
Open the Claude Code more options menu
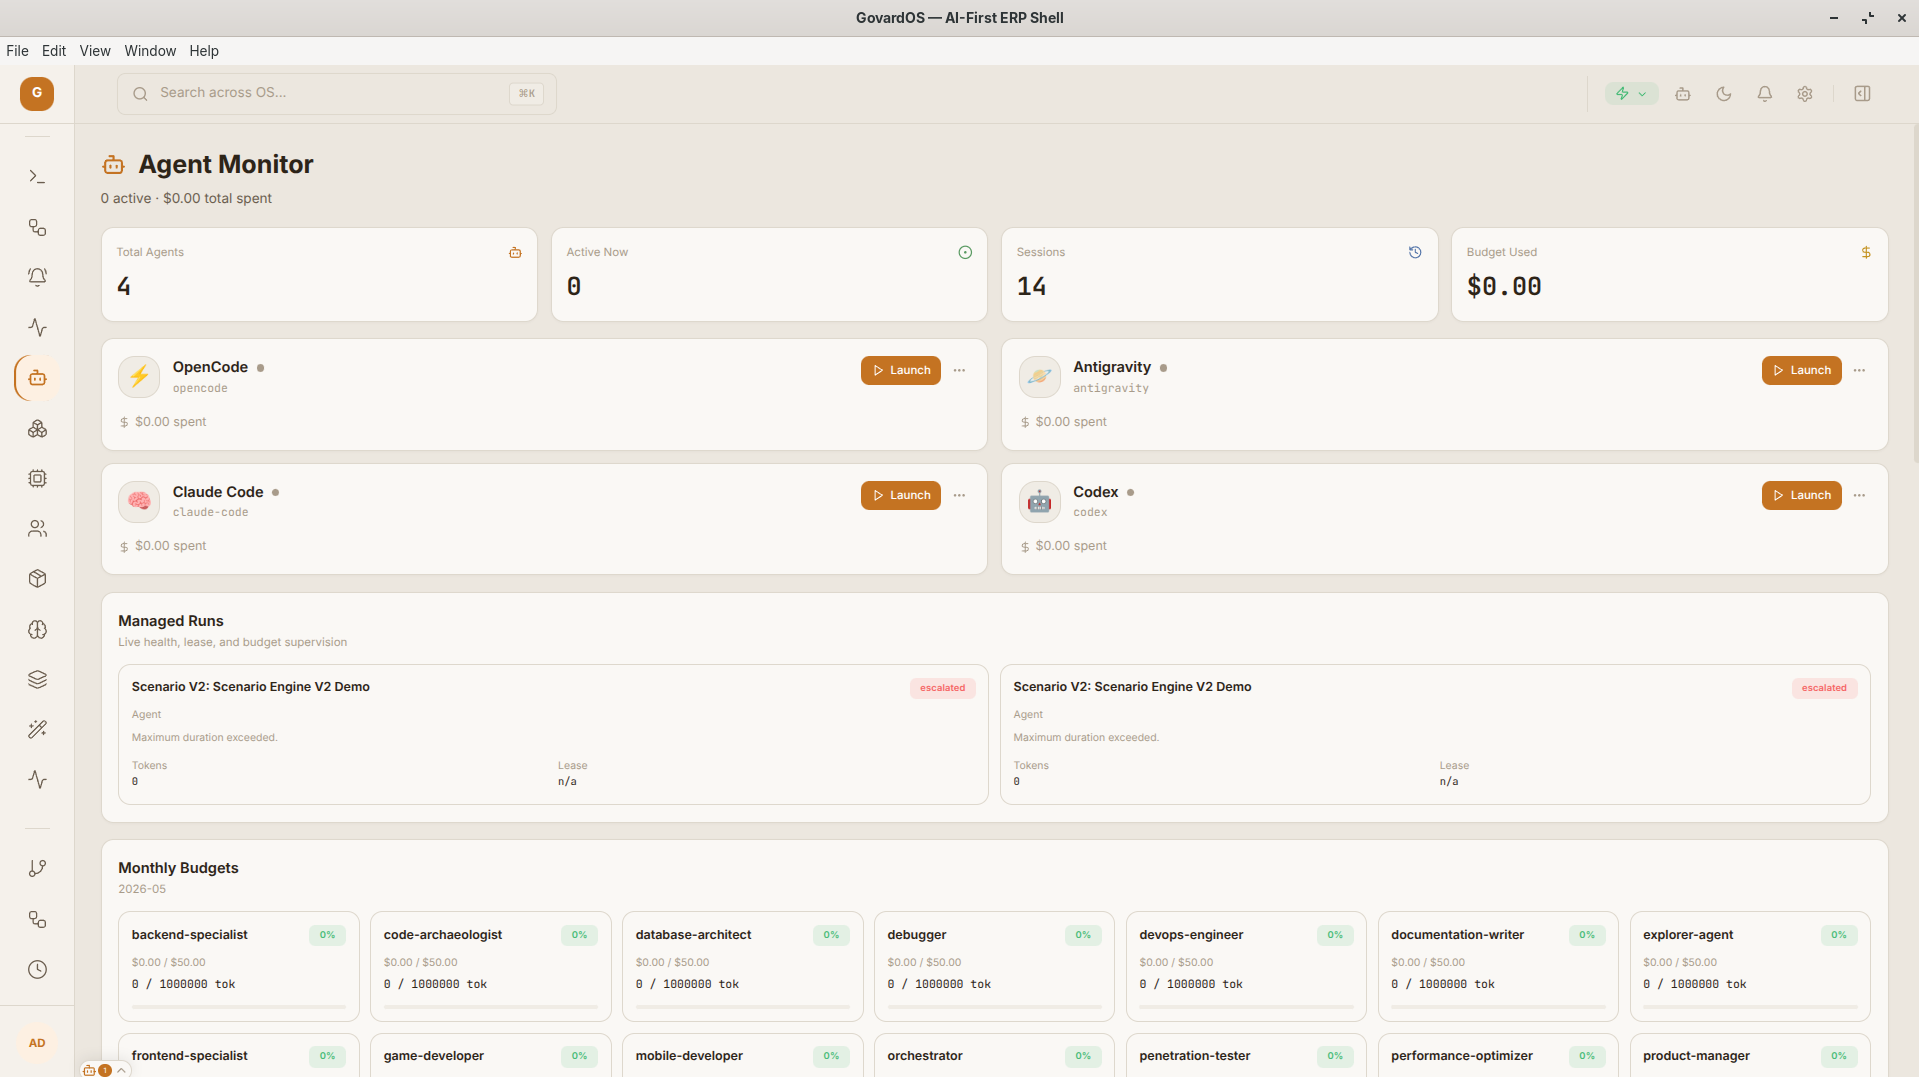tap(959, 495)
